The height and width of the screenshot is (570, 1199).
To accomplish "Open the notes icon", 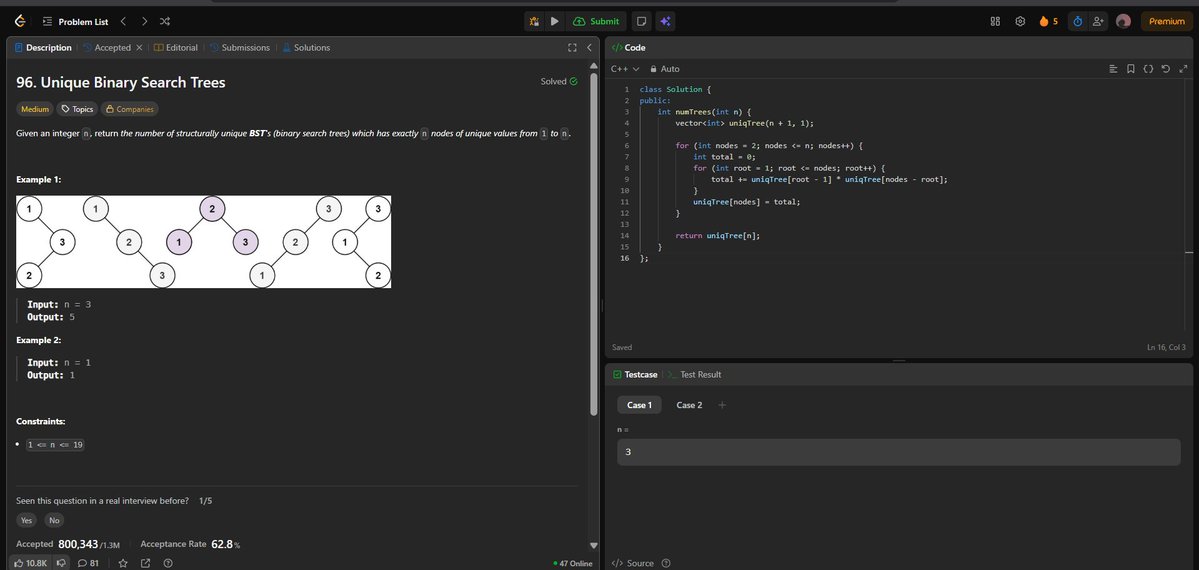I will 642,21.
